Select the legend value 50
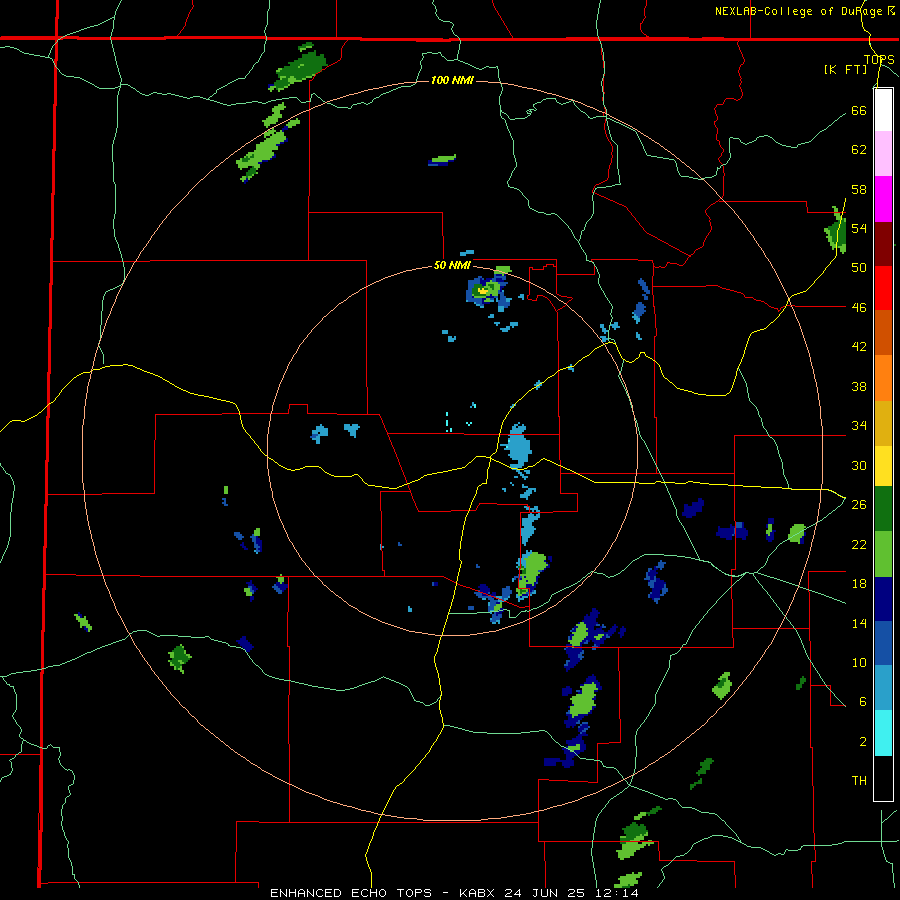The width and height of the screenshot is (900, 900). (x=859, y=267)
